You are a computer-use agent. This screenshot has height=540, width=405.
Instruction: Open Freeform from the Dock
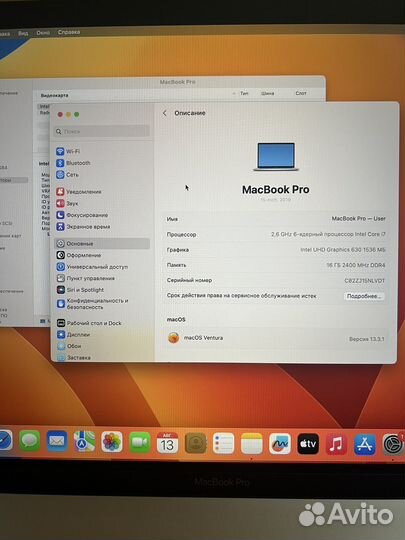pos(280,444)
